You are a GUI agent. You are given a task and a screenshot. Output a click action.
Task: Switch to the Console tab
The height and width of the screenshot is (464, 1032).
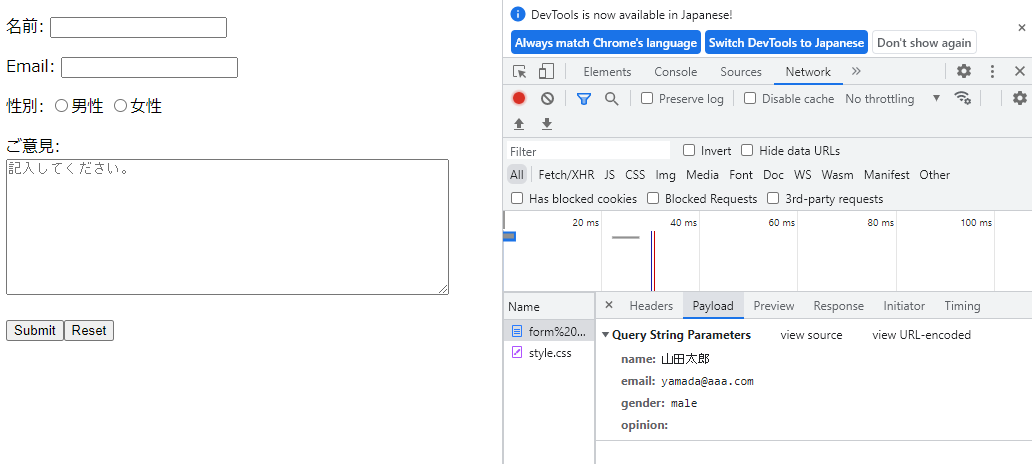click(675, 72)
